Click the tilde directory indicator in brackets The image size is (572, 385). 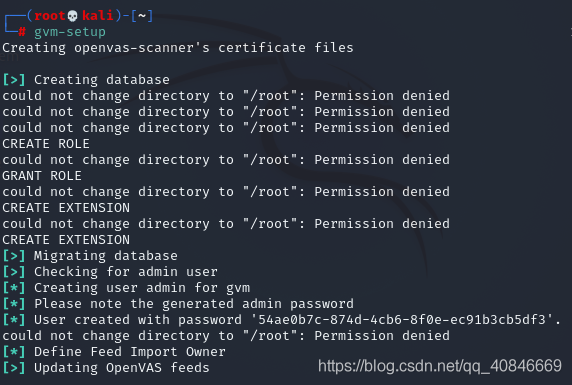[x=142, y=16]
